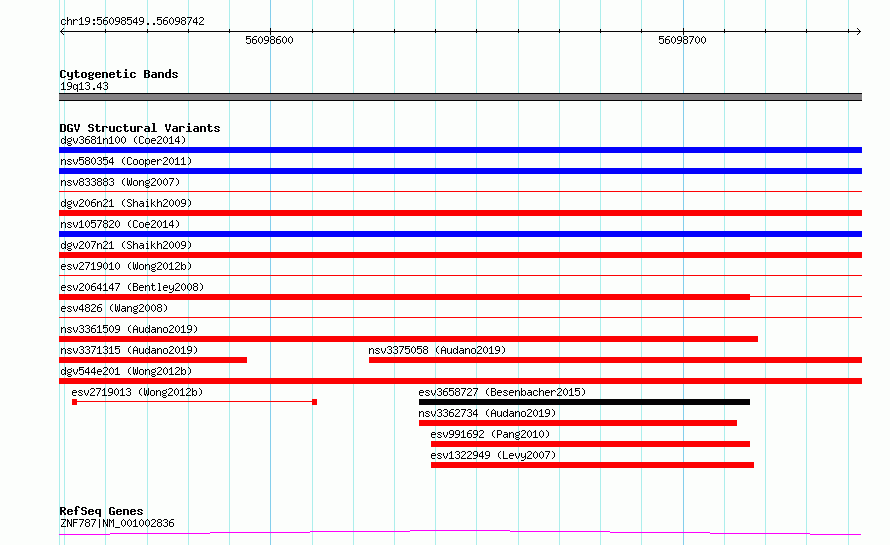The image size is (890, 545).
Task: Click the left arrow at ruler start
Action: 62,32
